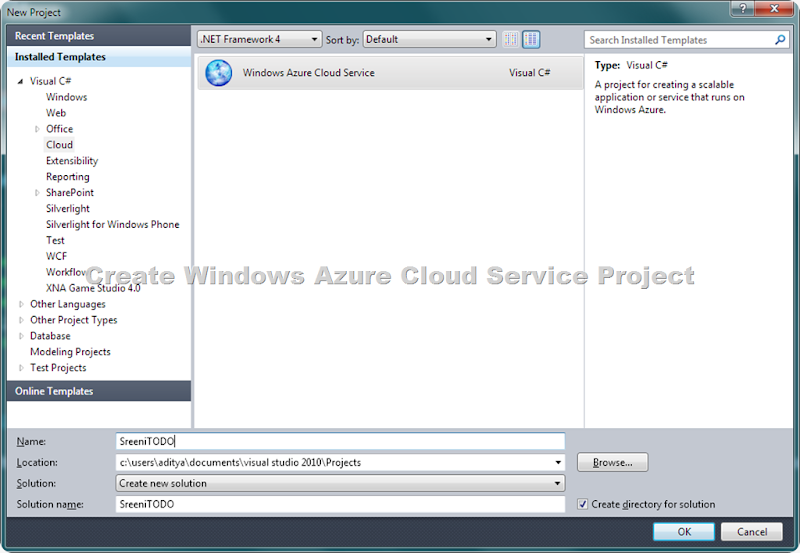This screenshot has height=553, width=800.
Task: Open the dialog Help question mark button
Action: (x=743, y=9)
